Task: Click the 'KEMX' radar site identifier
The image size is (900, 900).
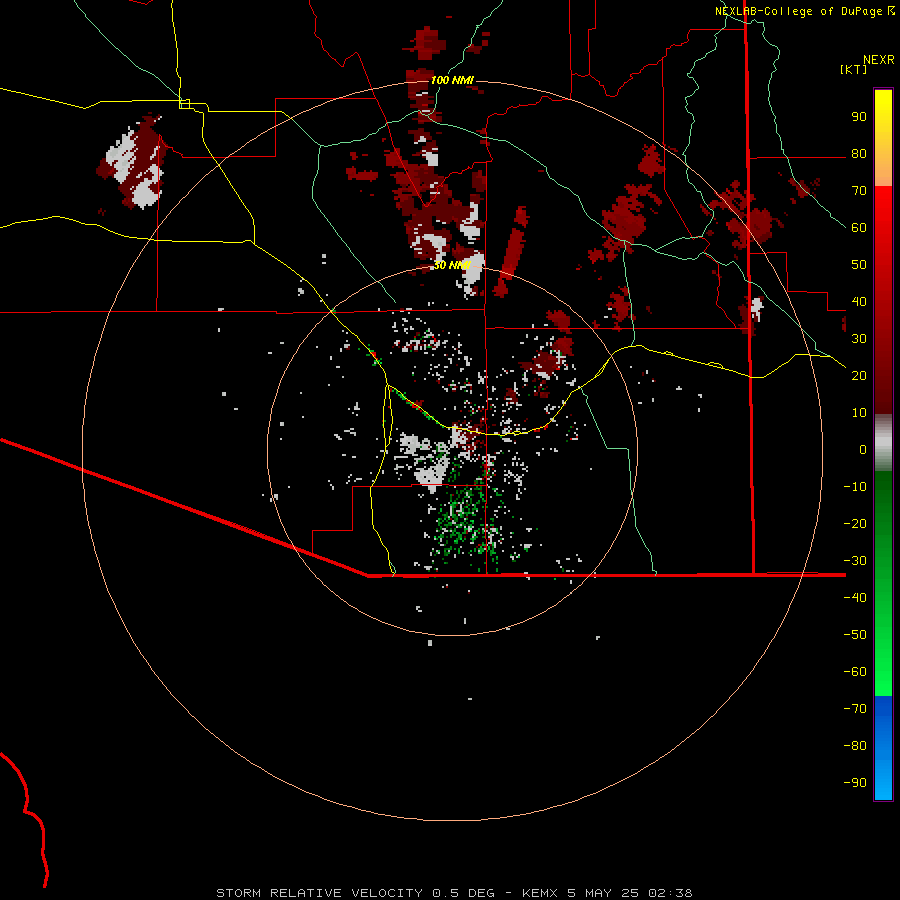Action: coord(540,893)
